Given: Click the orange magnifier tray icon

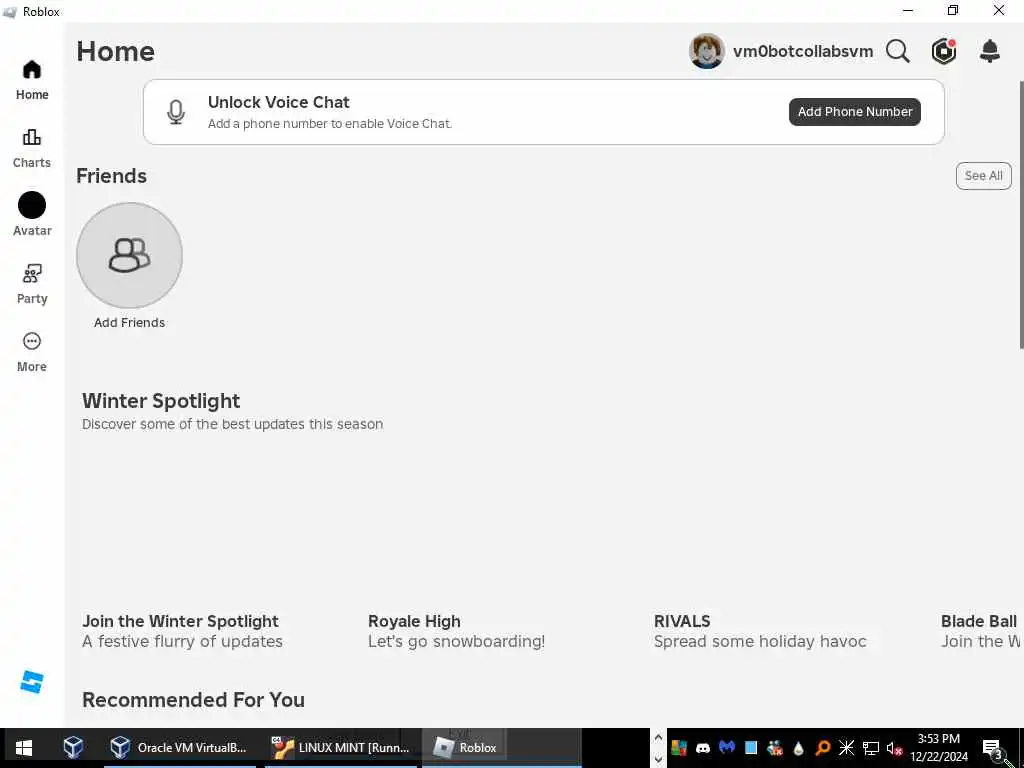Looking at the screenshot, I should tap(822, 748).
